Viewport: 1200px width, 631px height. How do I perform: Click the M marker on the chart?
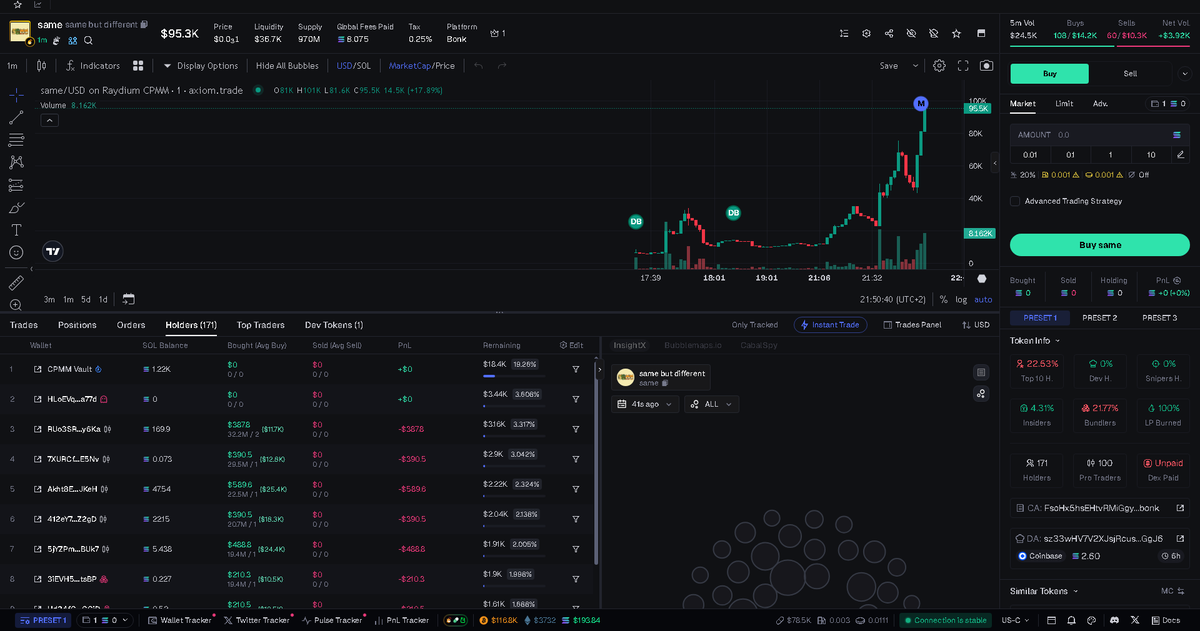921,104
